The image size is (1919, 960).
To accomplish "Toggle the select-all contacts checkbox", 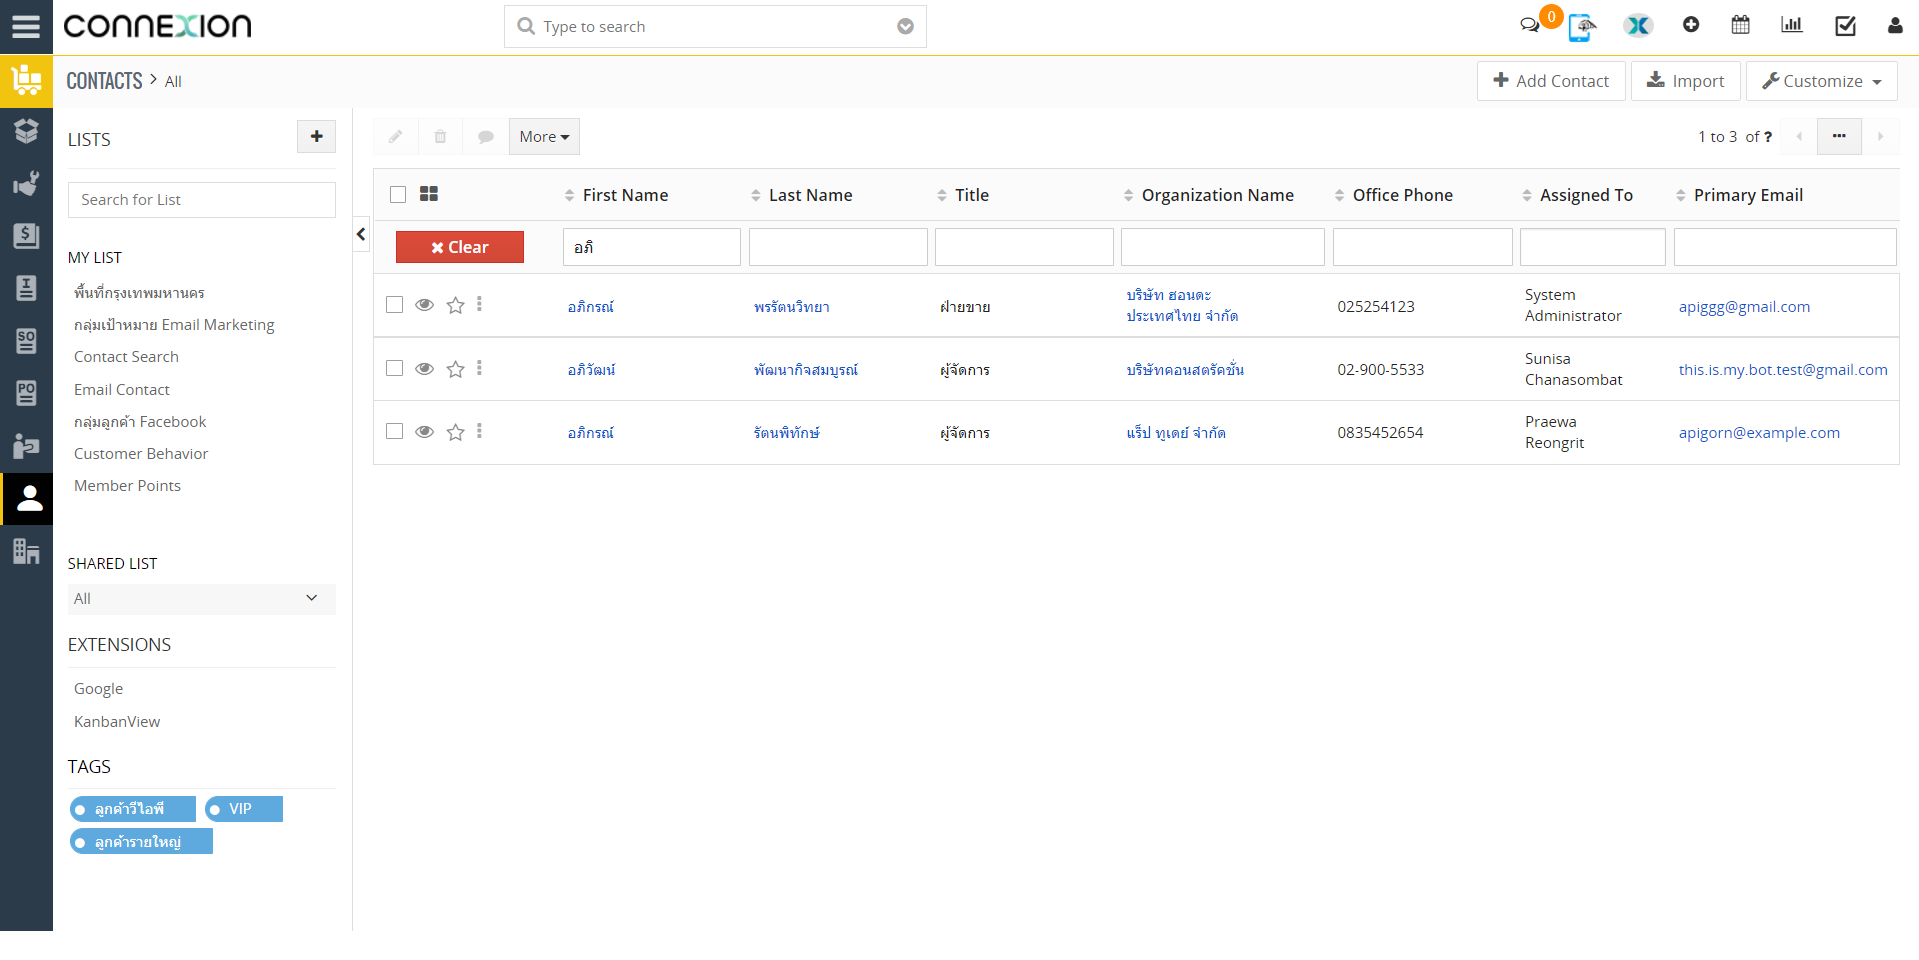I will click(398, 195).
